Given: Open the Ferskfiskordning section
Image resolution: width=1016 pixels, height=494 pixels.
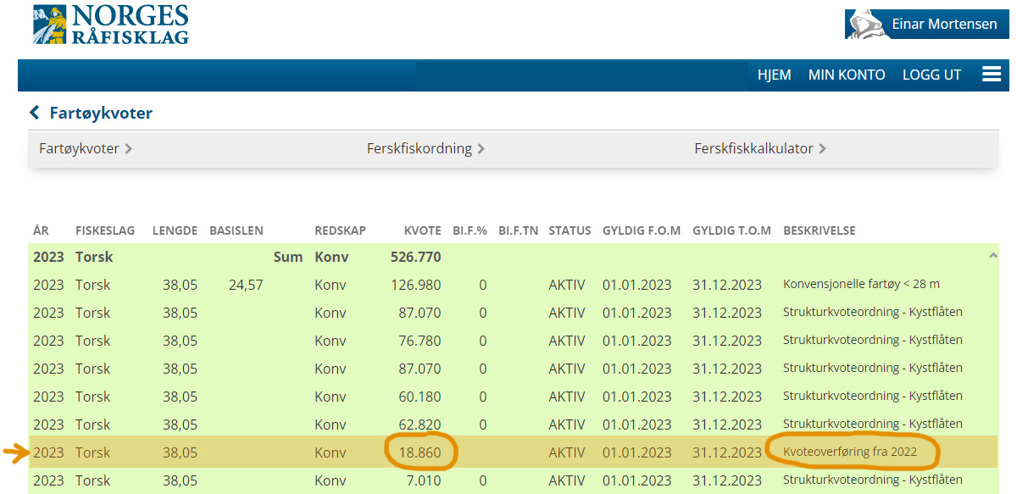Looking at the screenshot, I should (x=426, y=149).
